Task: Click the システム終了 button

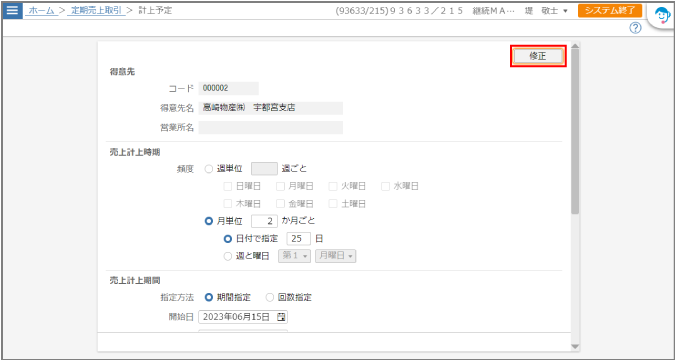Action: click(x=610, y=11)
